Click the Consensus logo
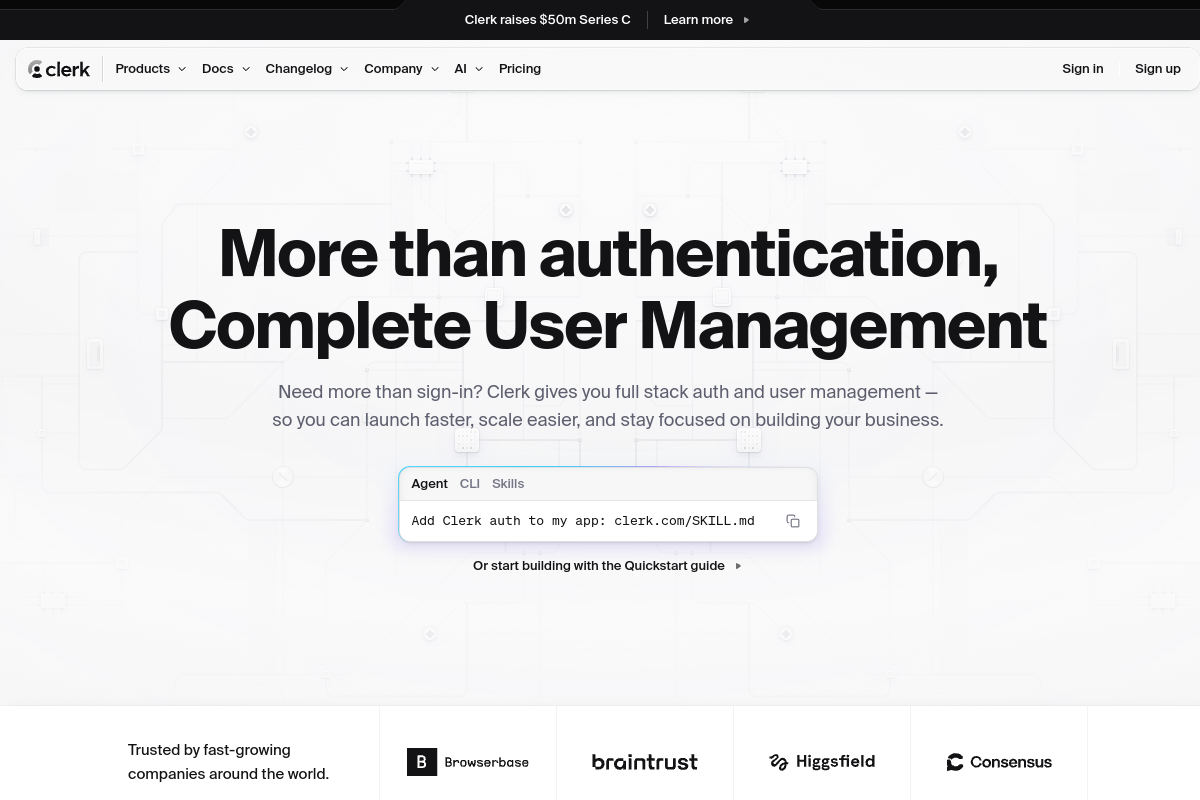 999,762
